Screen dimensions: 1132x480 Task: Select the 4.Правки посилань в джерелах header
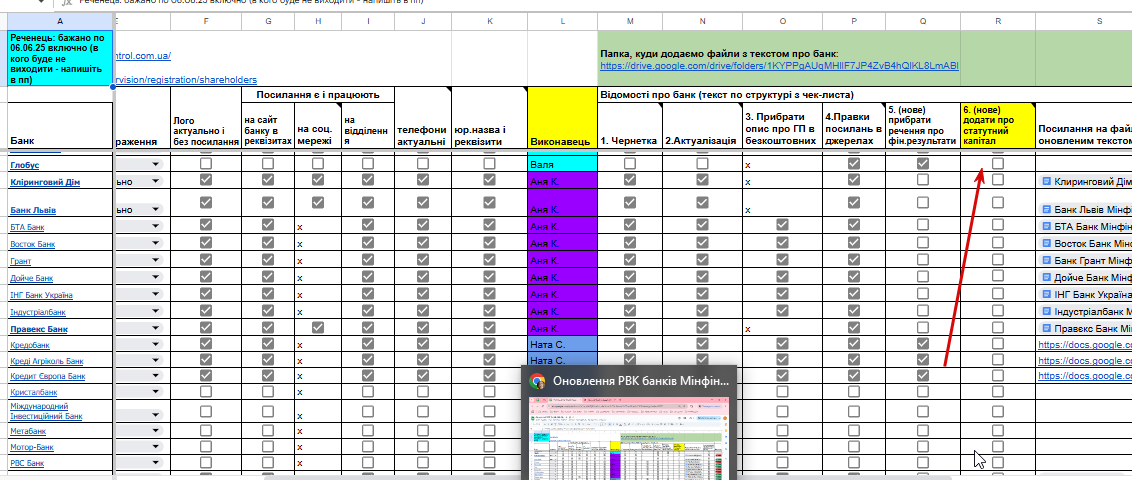[x=853, y=126]
